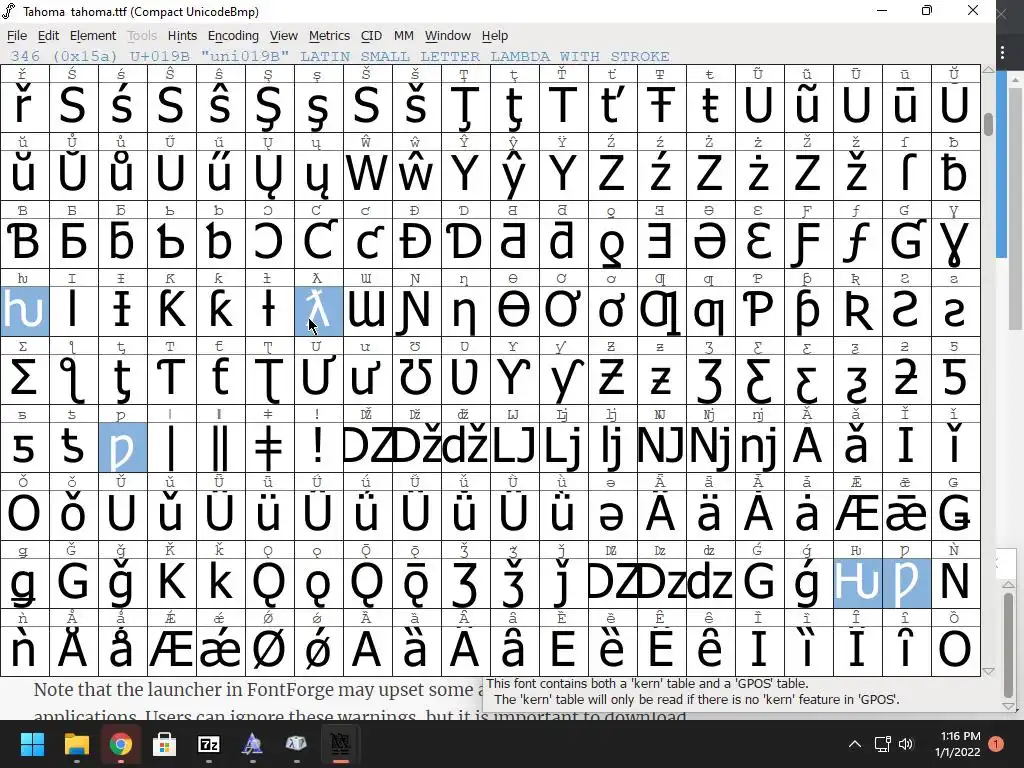Select the highlighted Hwair (Ƕ) glyph cell
This screenshot has width=1024, height=768.
coord(857,583)
